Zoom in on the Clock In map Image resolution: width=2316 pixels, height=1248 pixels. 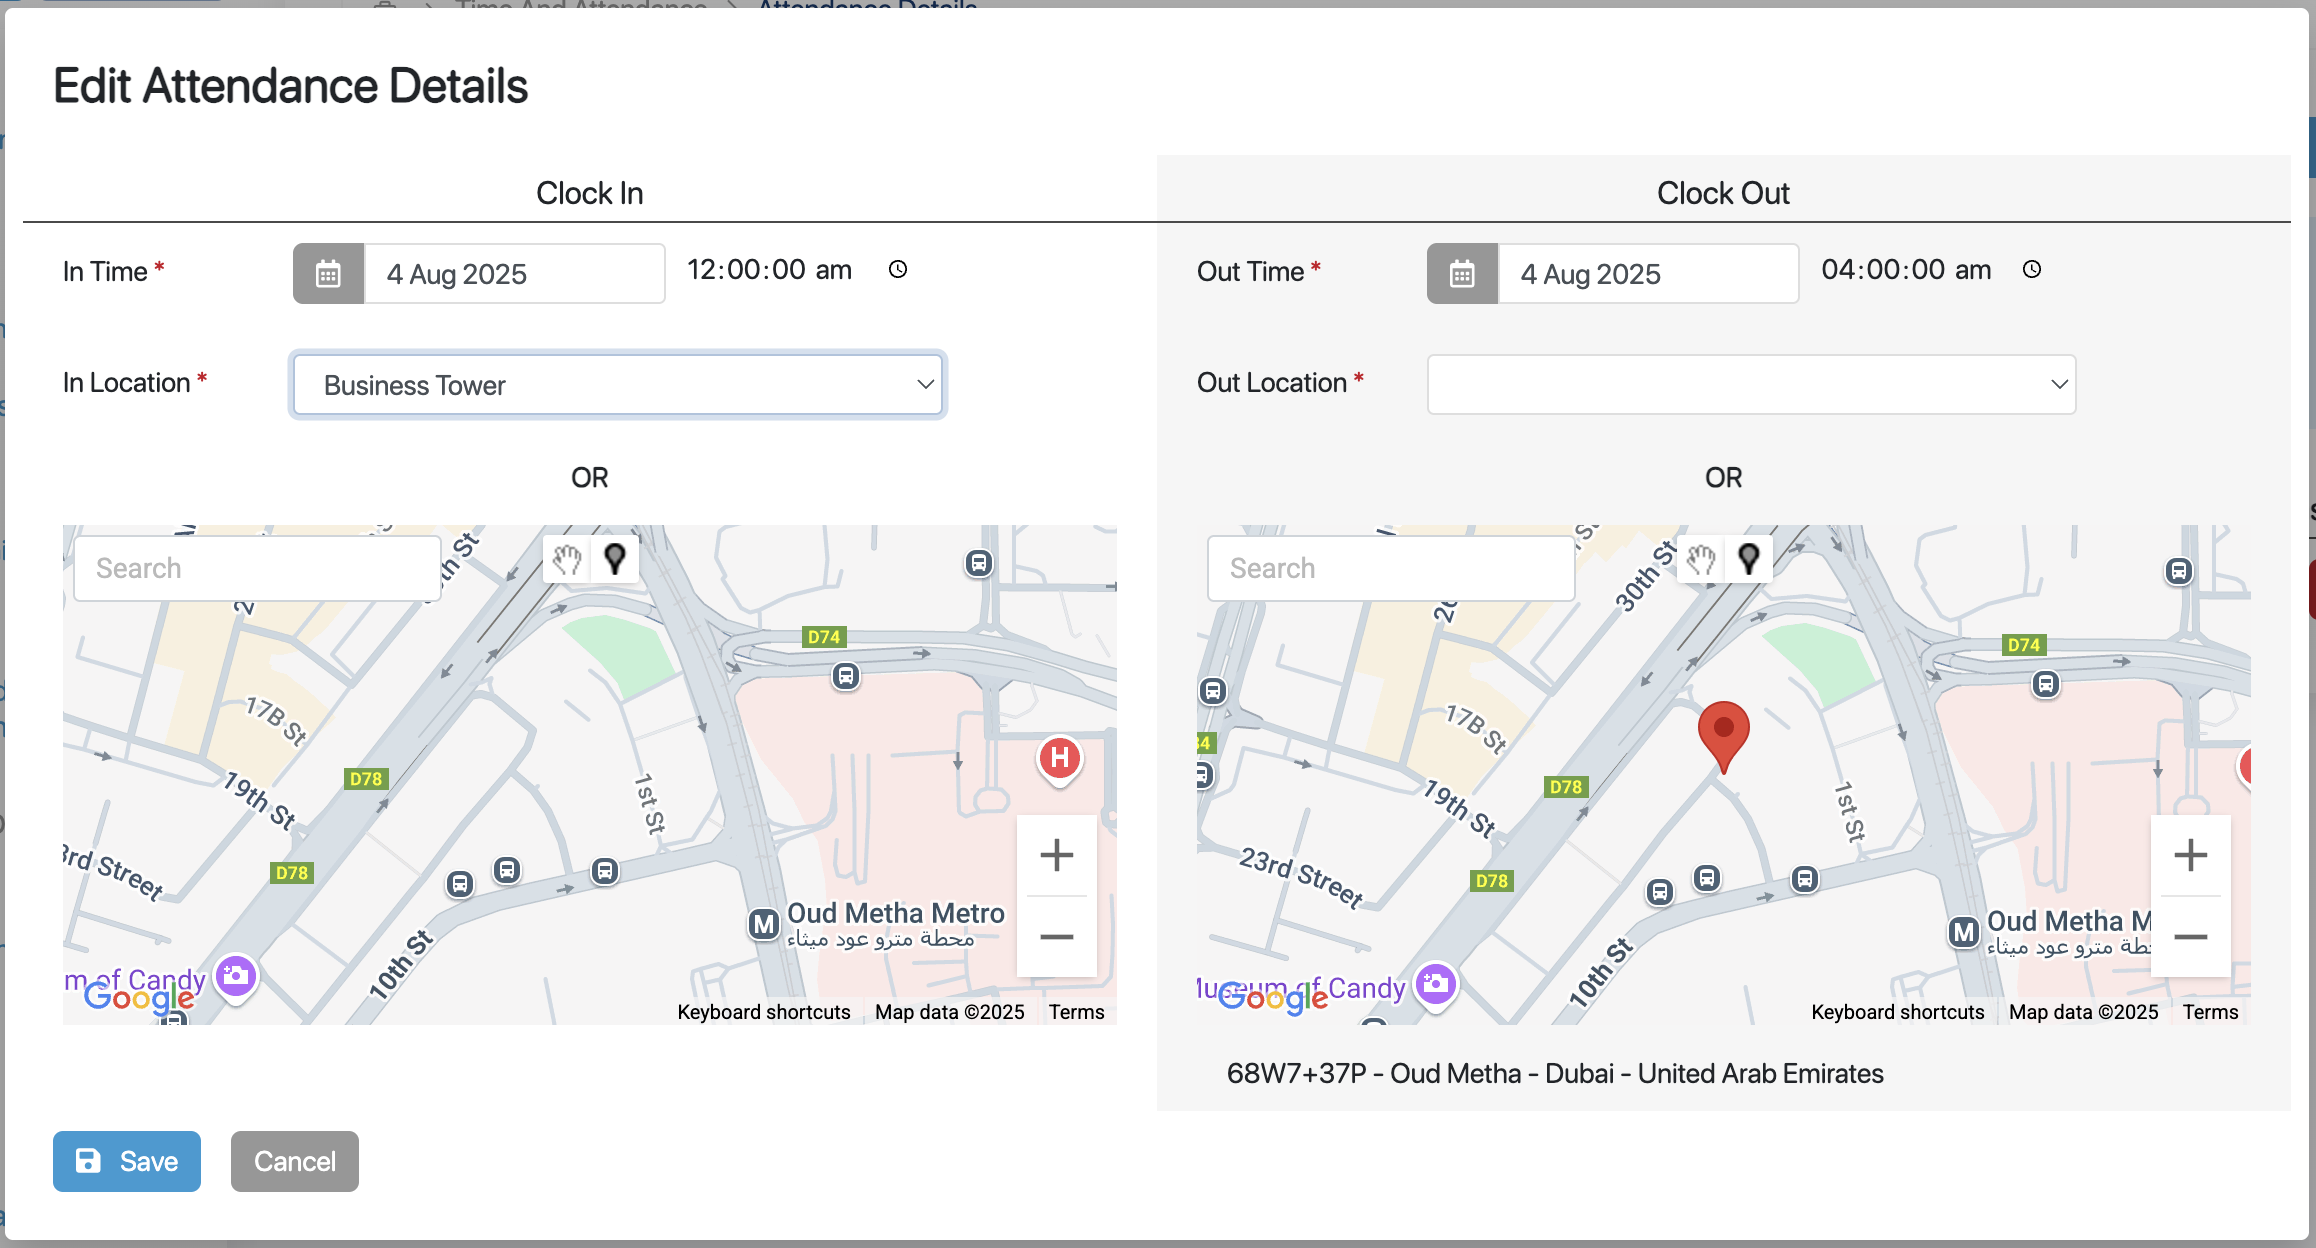(x=1056, y=854)
